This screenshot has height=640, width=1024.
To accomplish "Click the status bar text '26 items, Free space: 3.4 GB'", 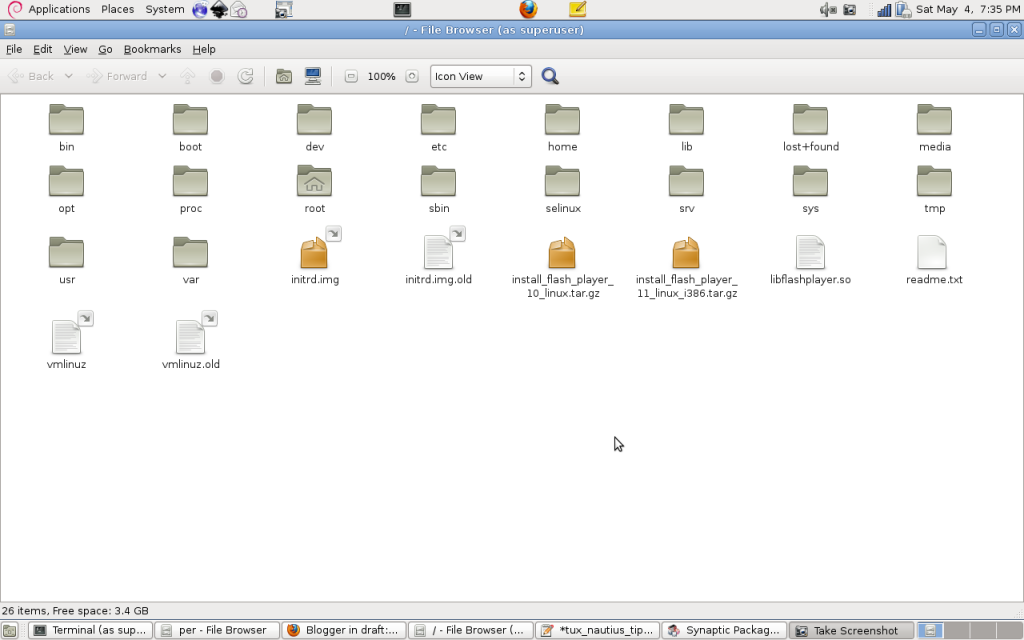I will point(75,611).
